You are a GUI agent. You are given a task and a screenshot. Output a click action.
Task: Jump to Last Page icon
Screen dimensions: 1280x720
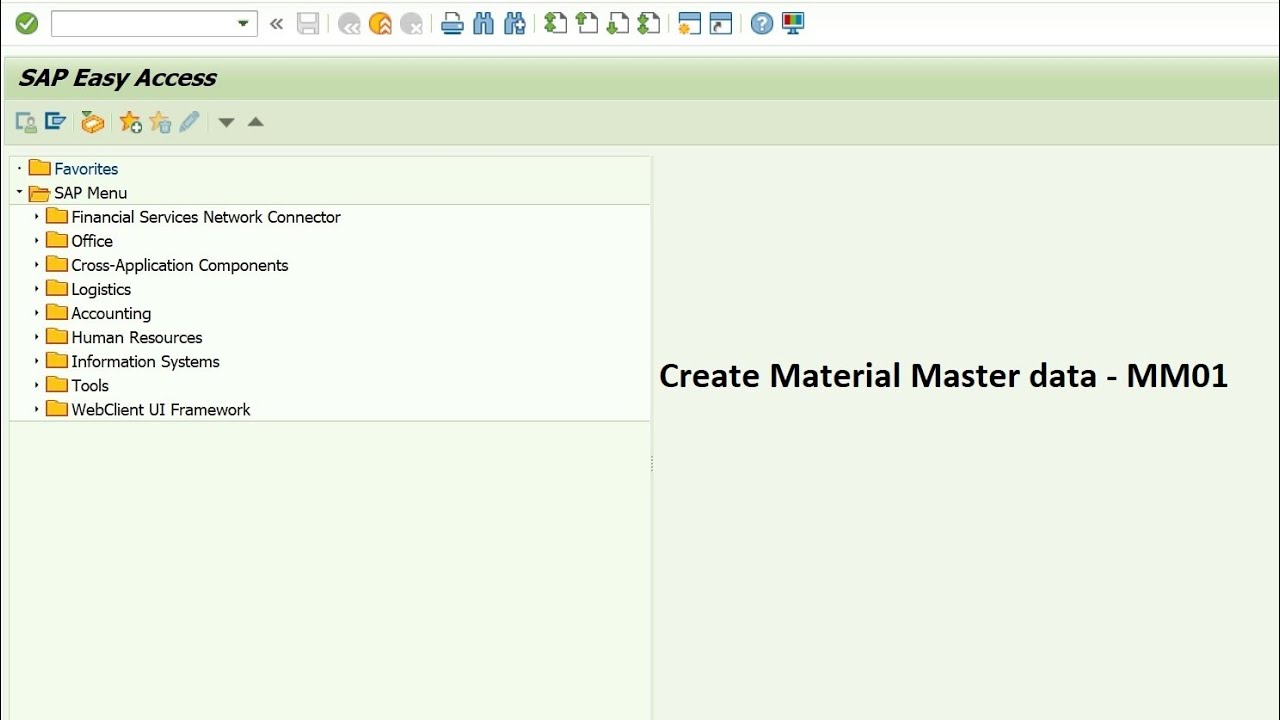coord(649,24)
